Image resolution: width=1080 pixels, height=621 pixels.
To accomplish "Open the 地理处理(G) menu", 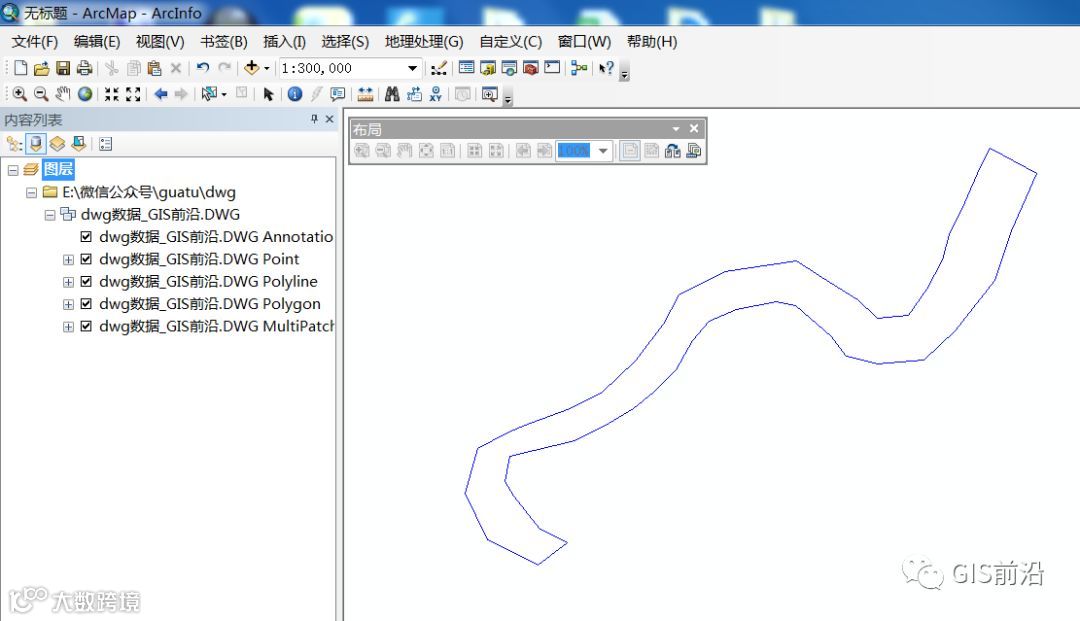I will point(424,42).
